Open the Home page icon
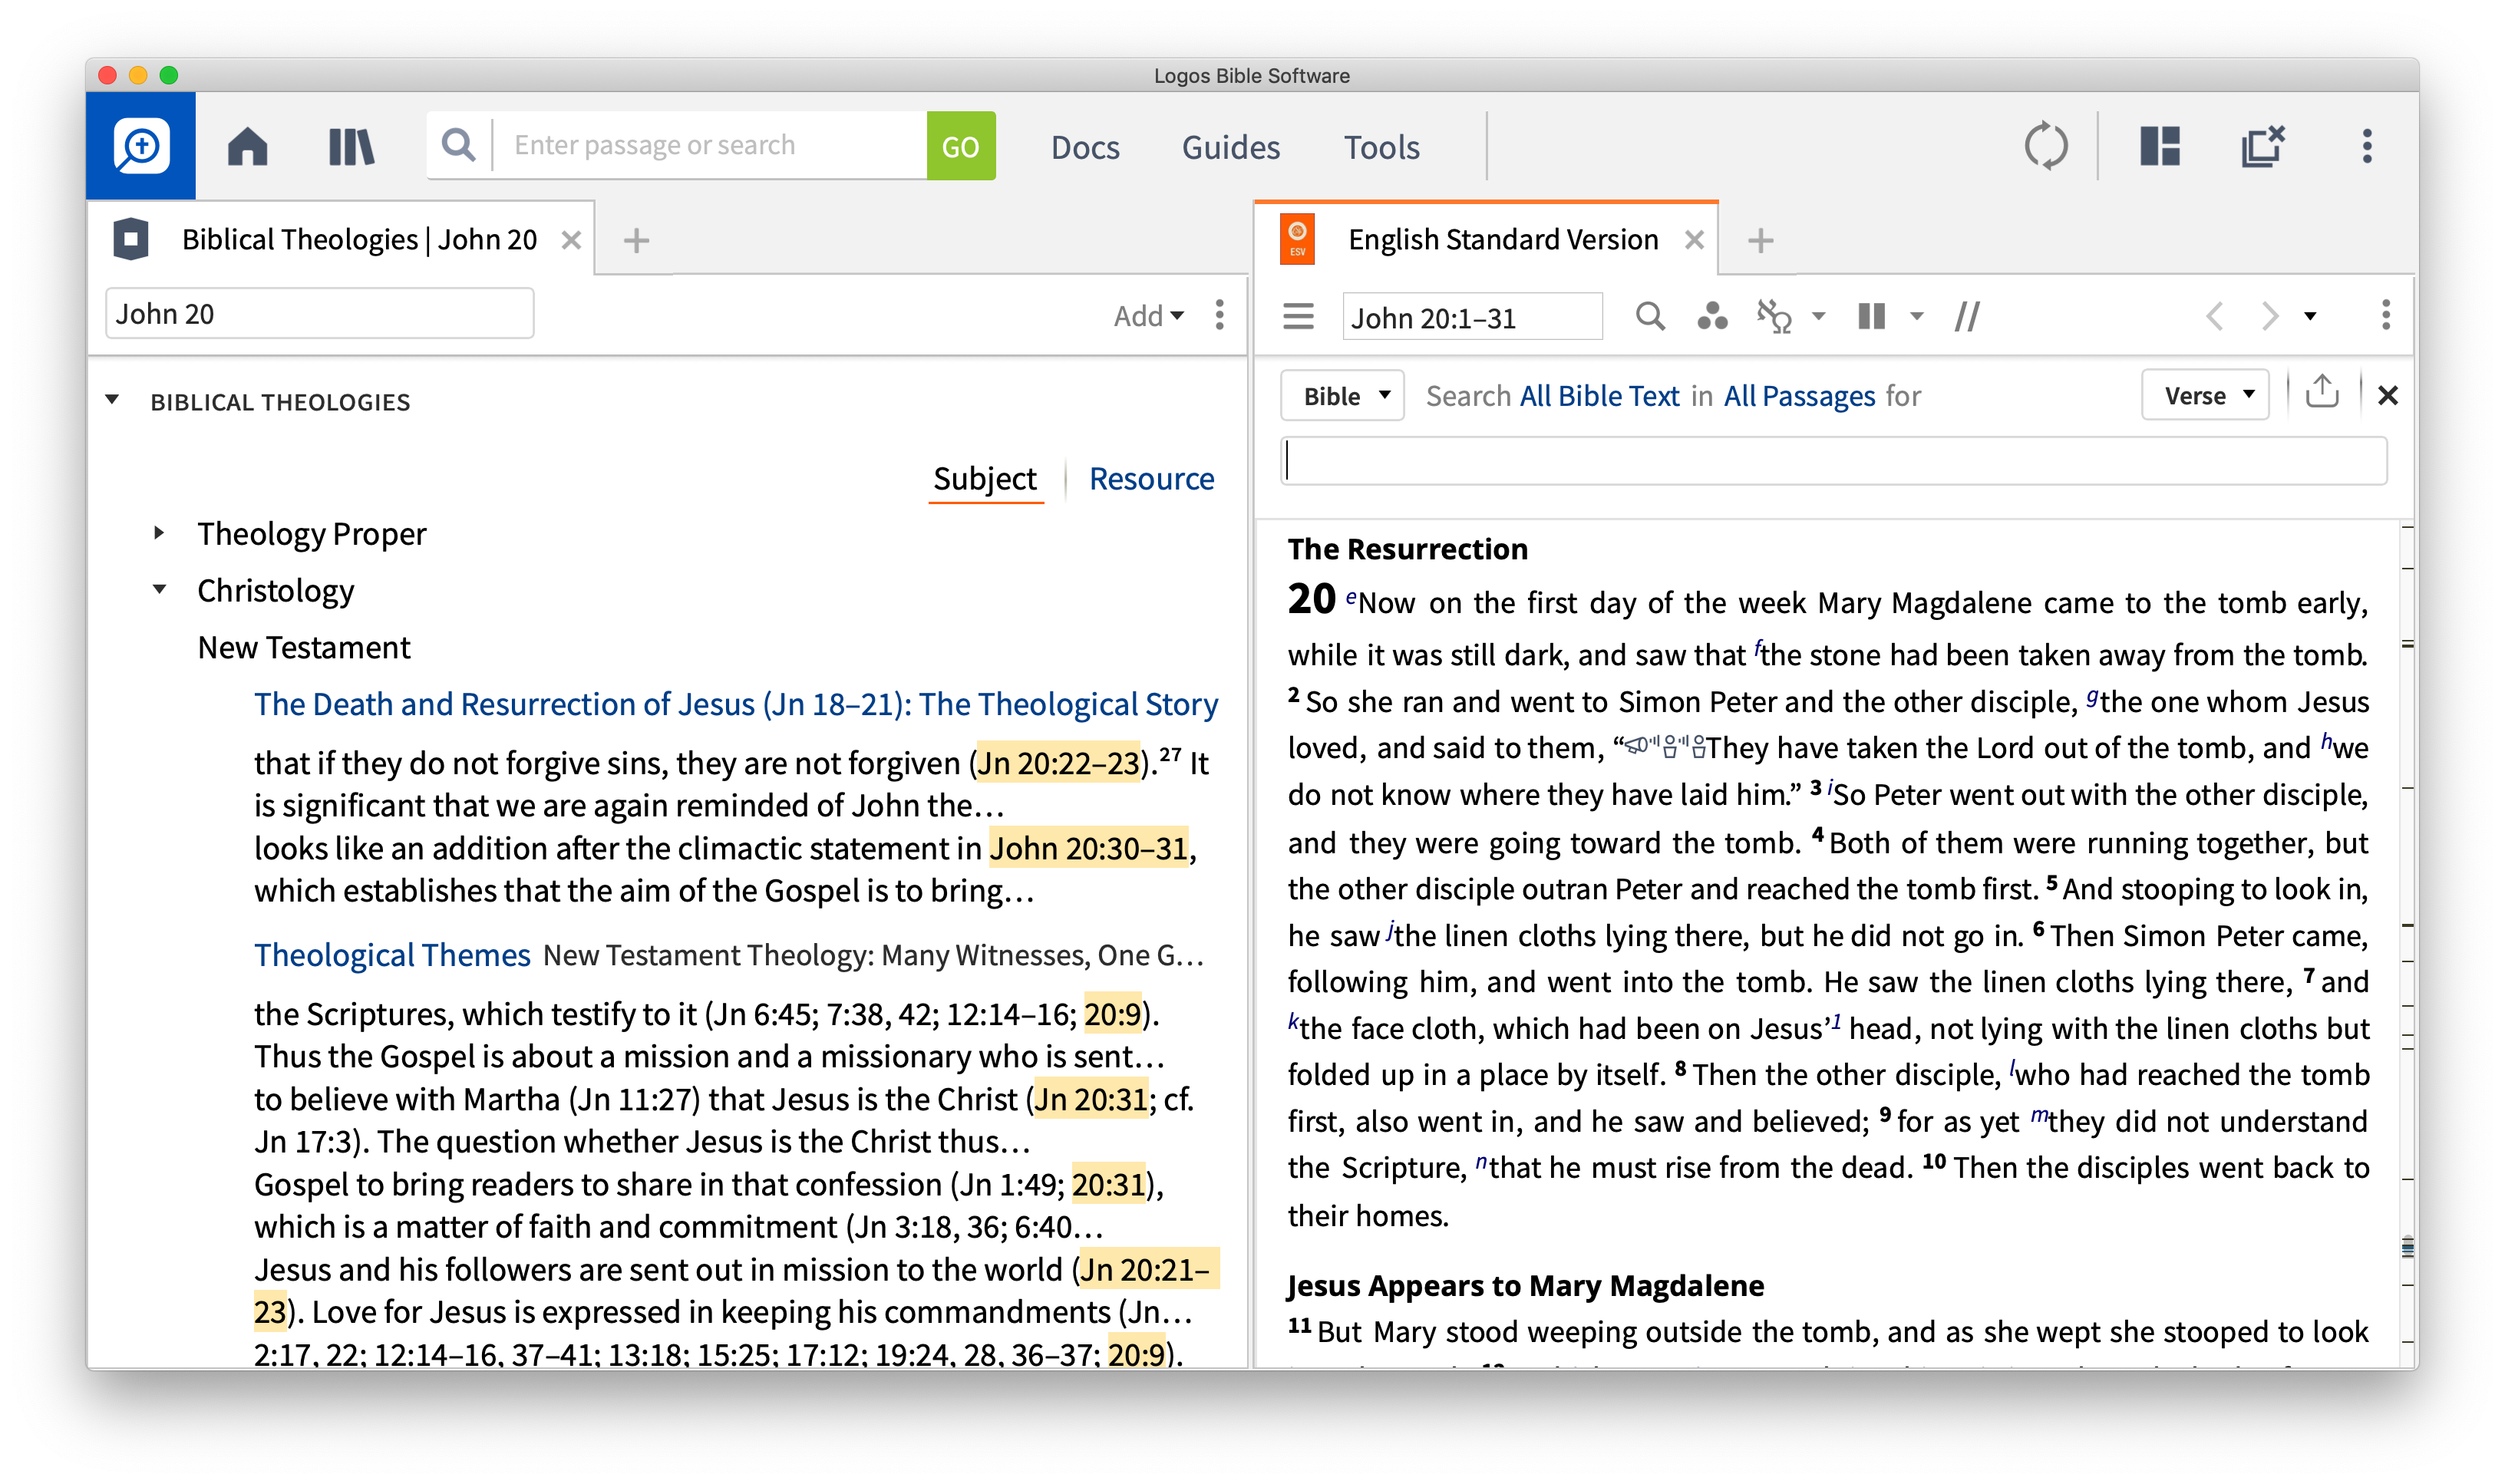Image resolution: width=2505 pixels, height=1484 pixels. (x=247, y=146)
